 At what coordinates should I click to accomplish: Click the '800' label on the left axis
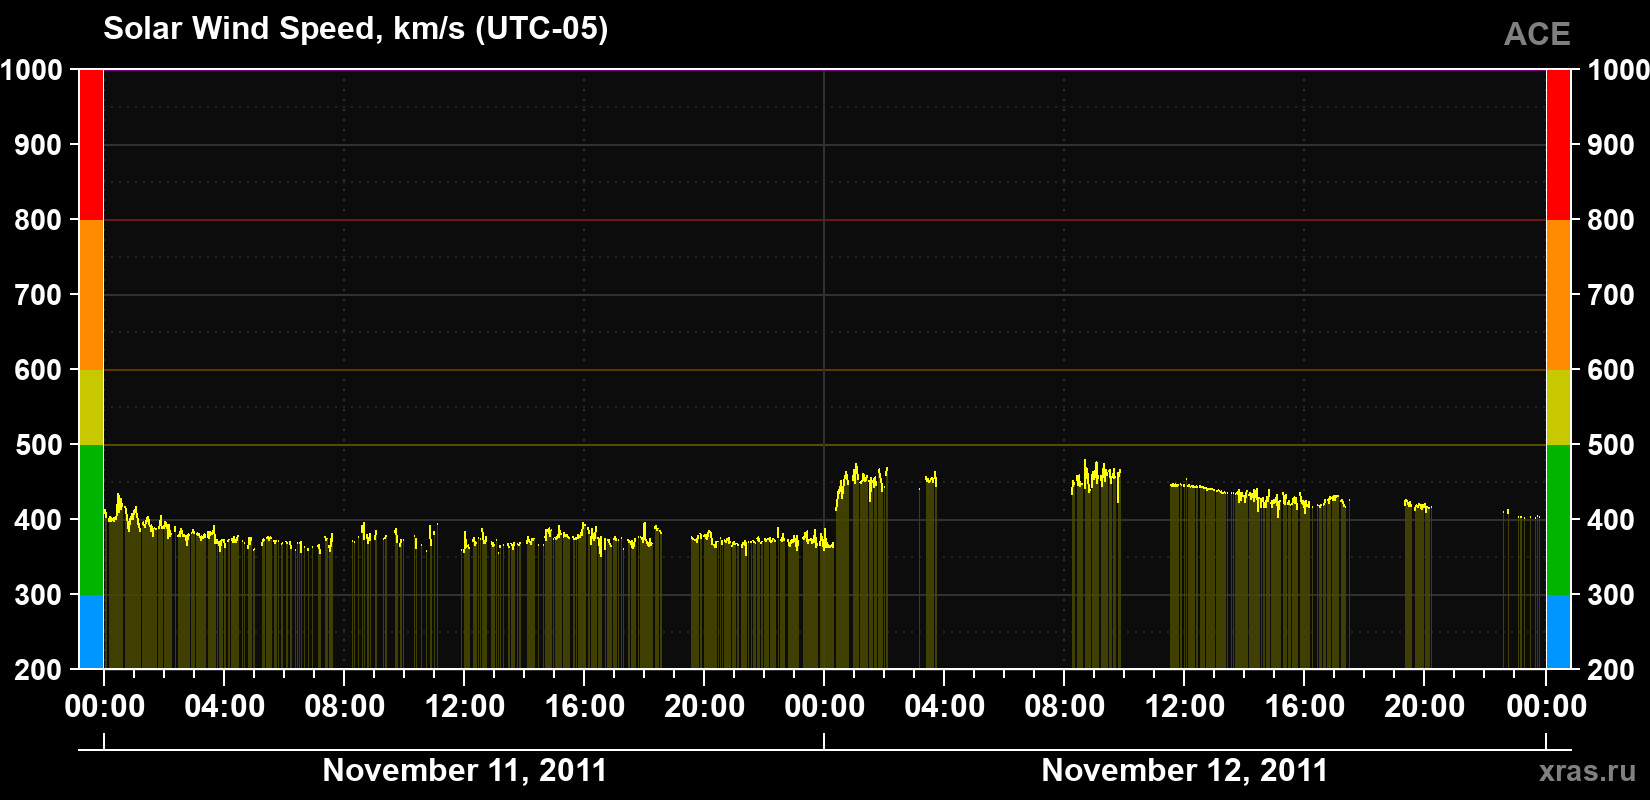tap(39, 220)
